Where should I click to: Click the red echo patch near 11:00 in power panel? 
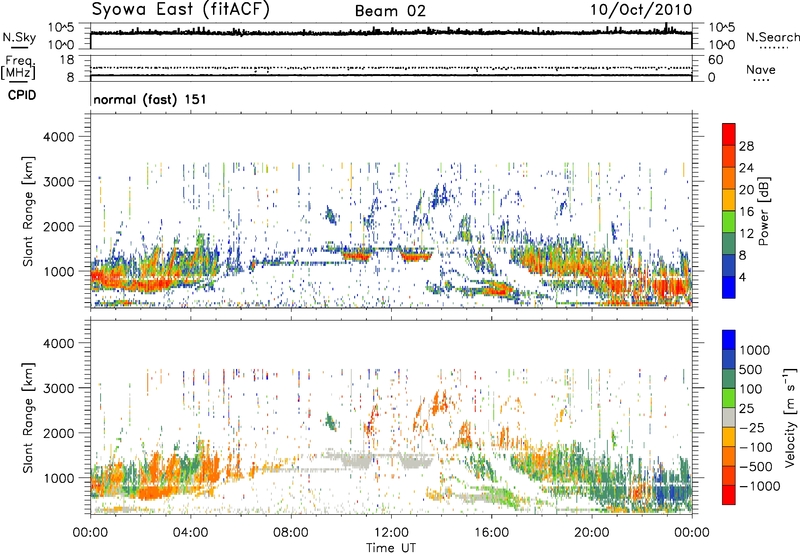356,255
